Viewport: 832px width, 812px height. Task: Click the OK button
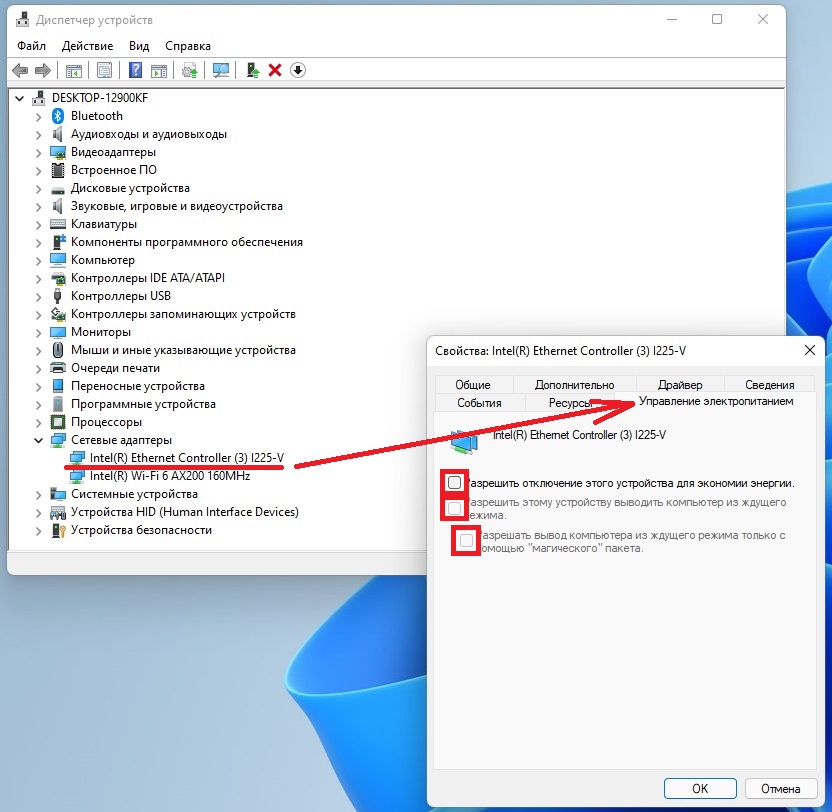click(700, 789)
